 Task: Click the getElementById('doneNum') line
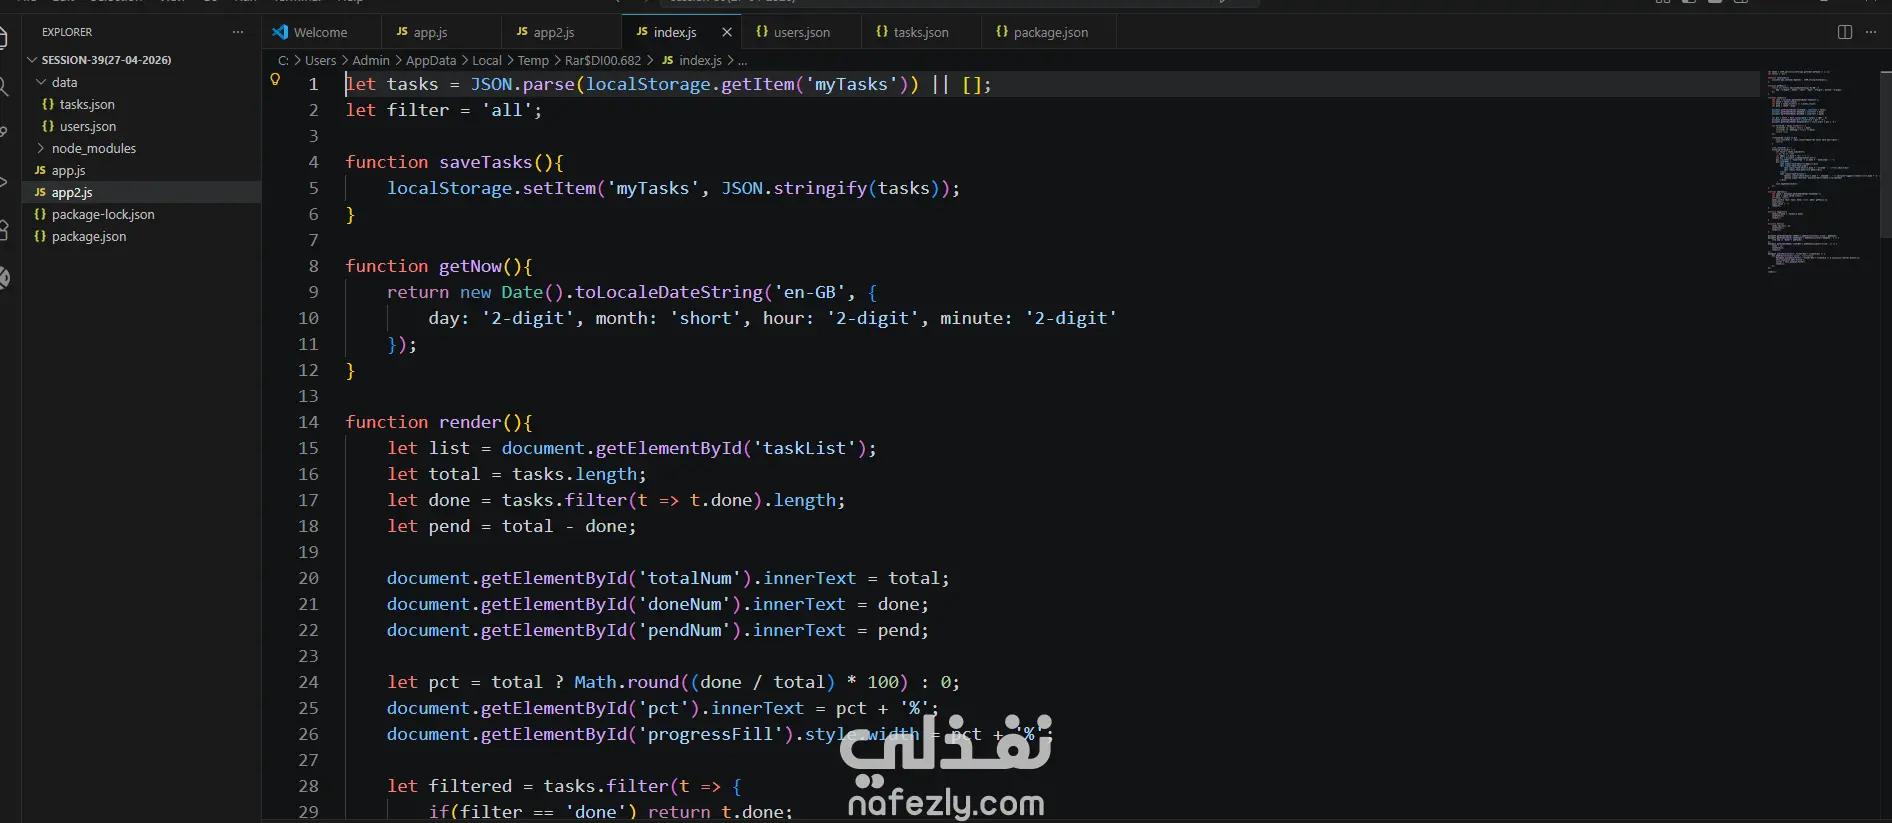click(657, 604)
